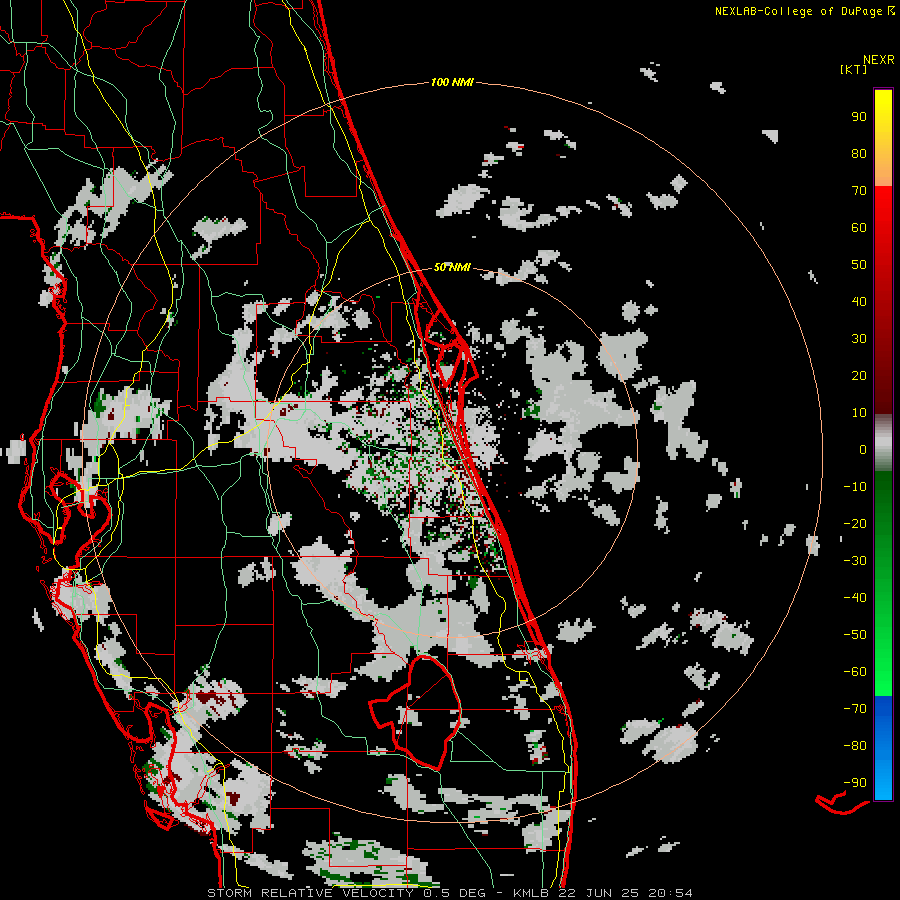Image resolution: width=900 pixels, height=900 pixels.
Task: Click the 0 value on velocity scale
Action: click(863, 449)
